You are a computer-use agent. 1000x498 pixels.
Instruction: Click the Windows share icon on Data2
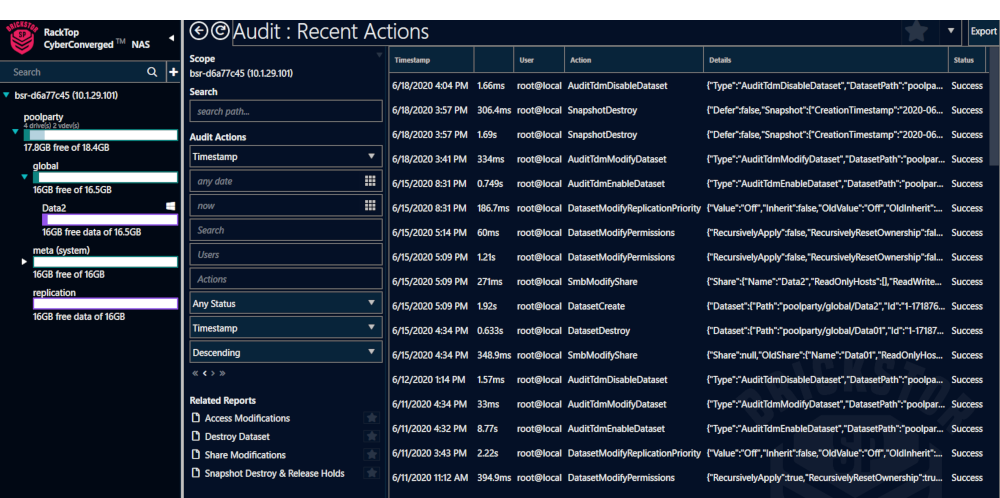coord(171,205)
